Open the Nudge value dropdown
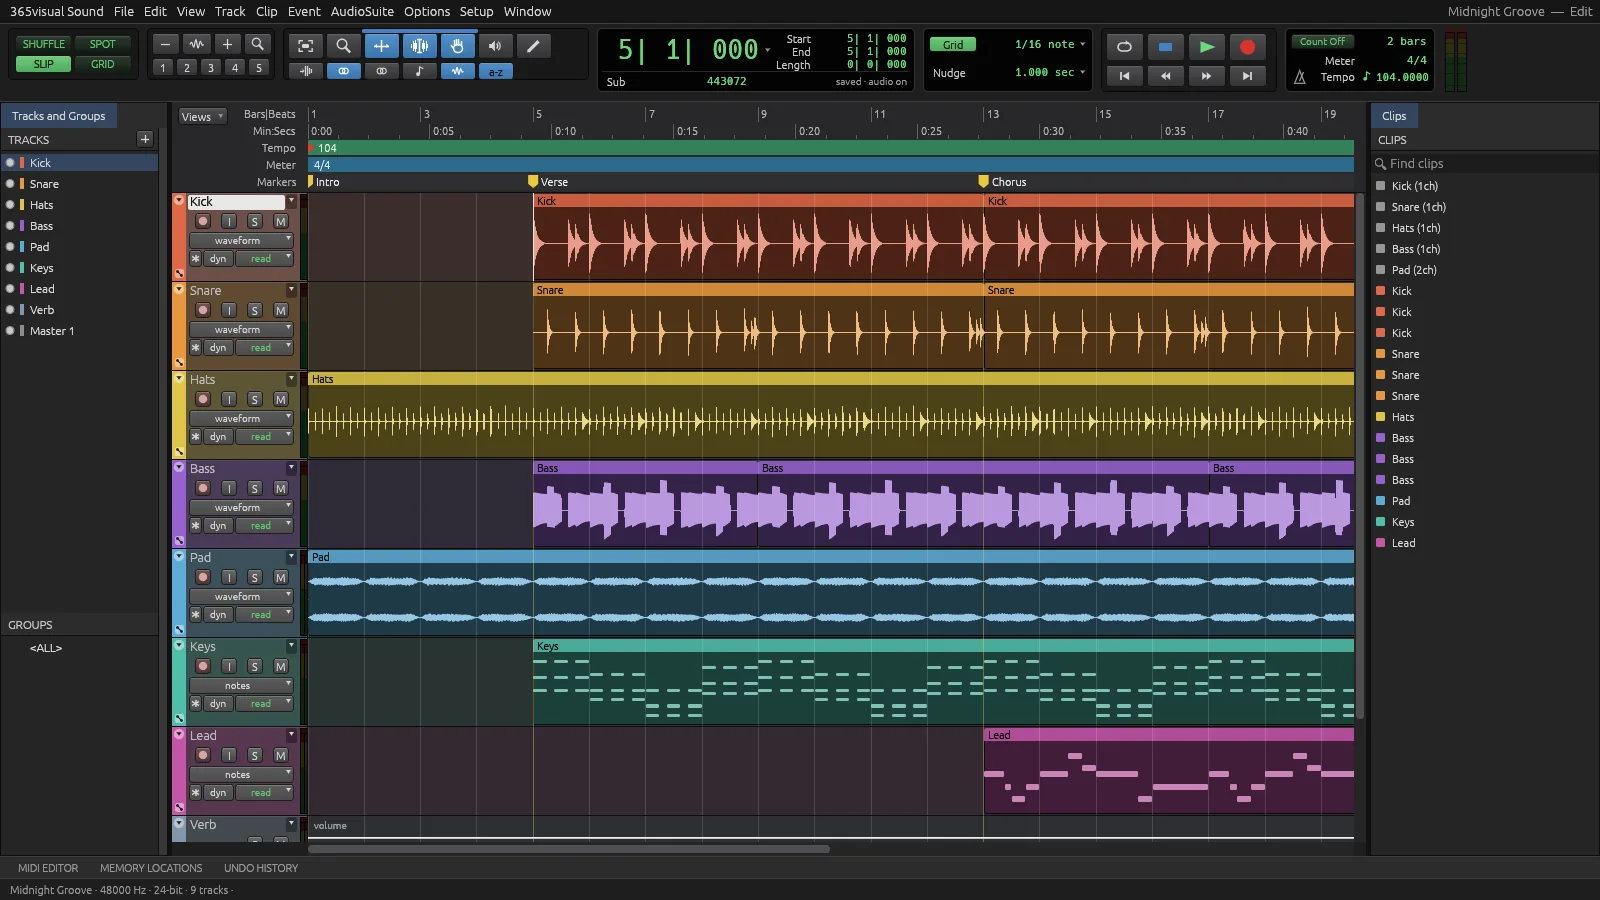 pyautogui.click(x=1048, y=72)
